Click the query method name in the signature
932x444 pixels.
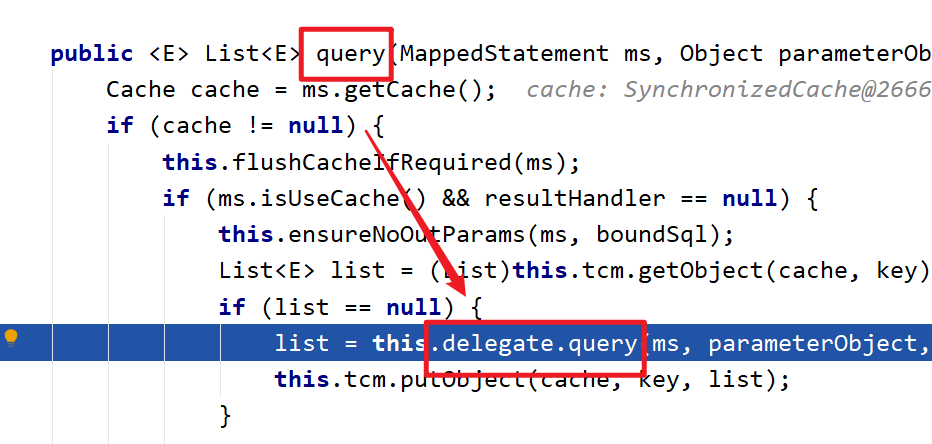tap(351, 55)
